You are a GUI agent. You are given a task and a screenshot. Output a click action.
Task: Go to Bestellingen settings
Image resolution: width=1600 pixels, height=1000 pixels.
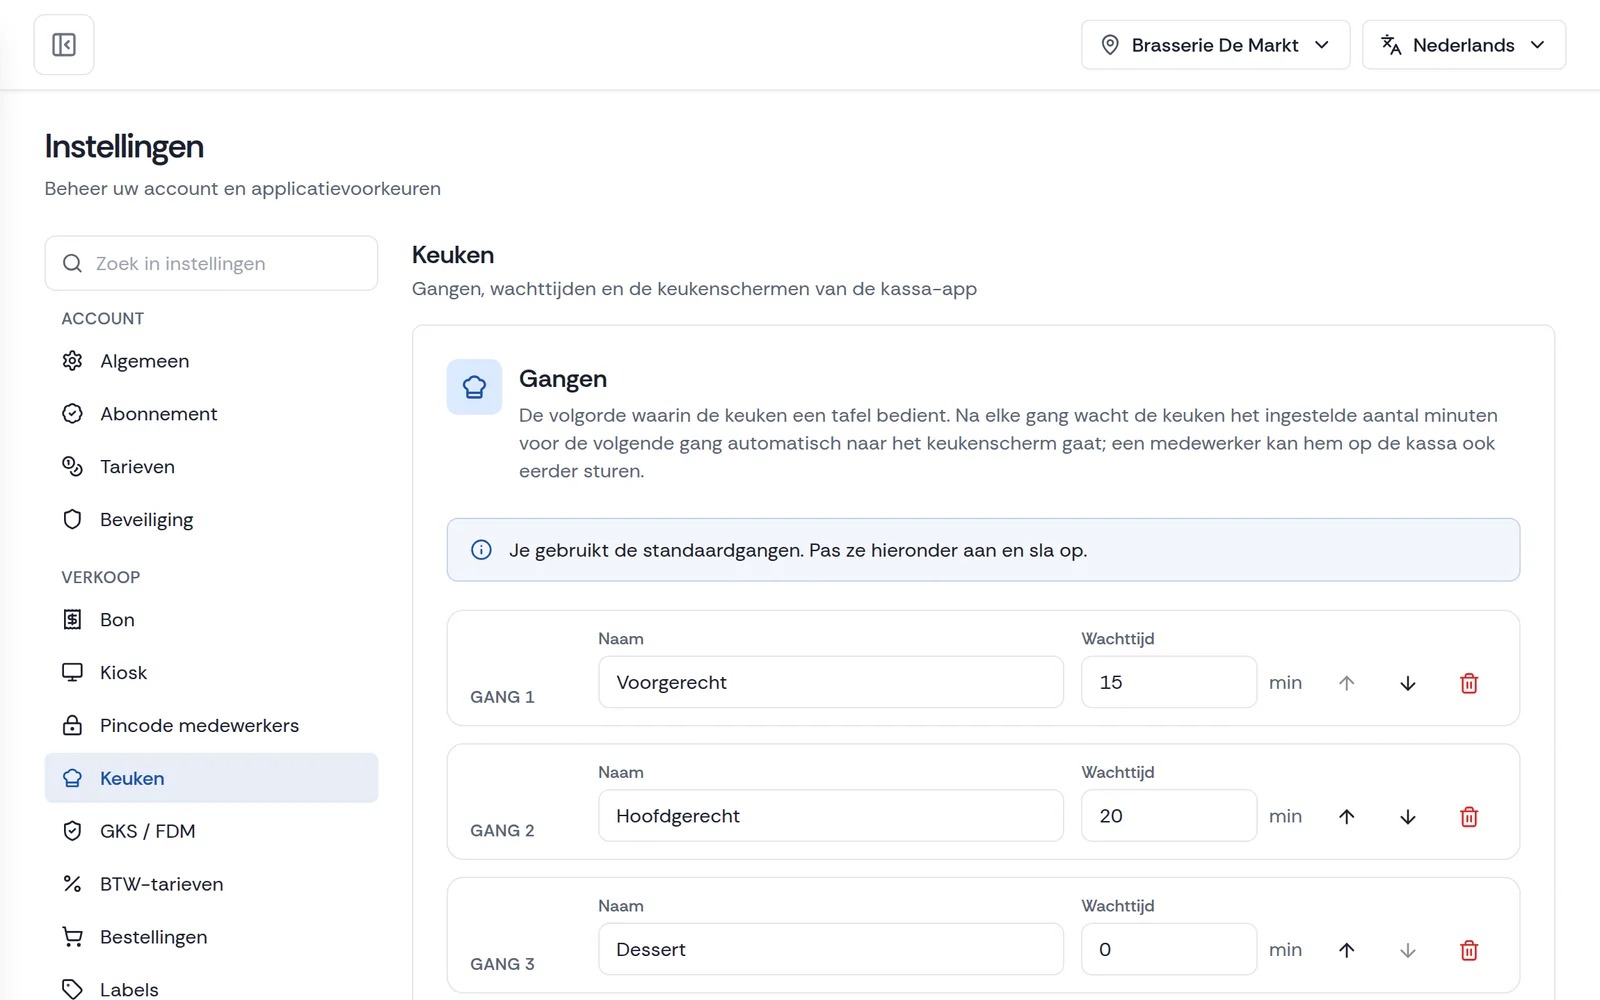coord(211,937)
